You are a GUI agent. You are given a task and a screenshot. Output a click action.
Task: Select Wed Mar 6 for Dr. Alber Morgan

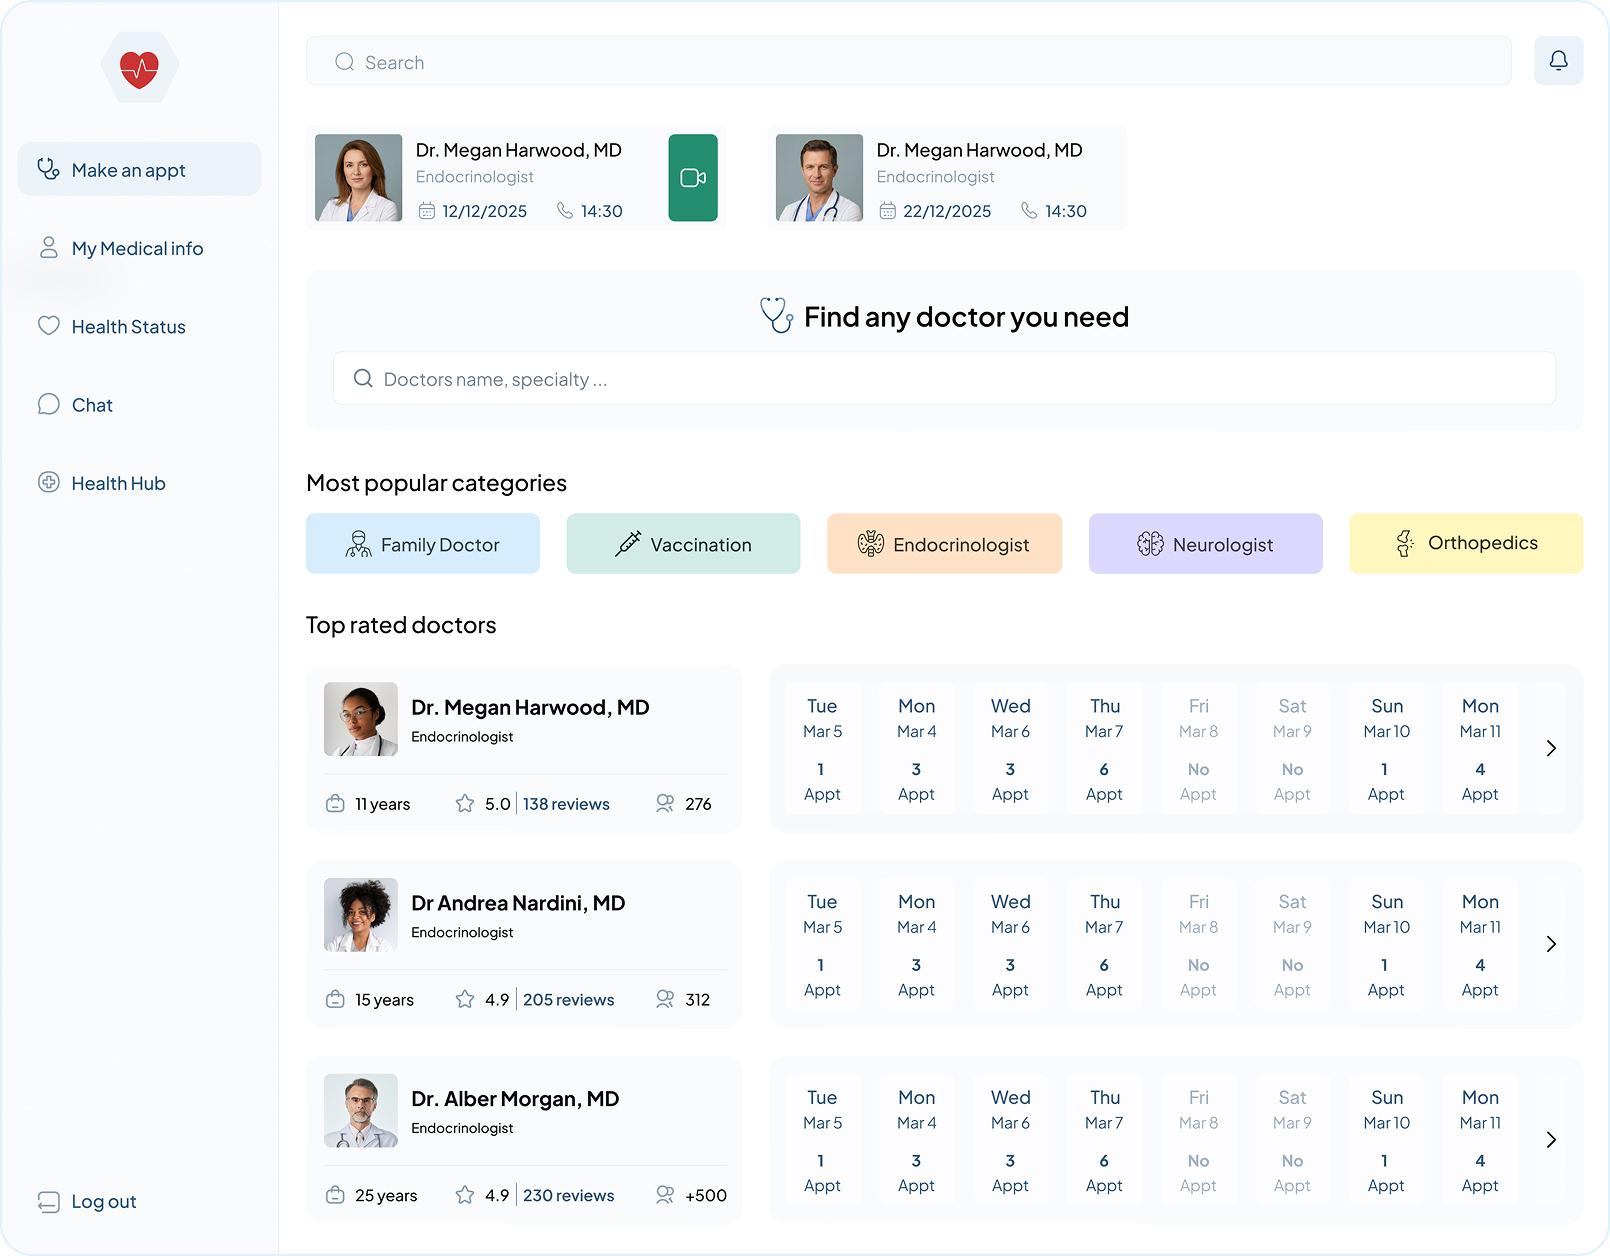point(1010,1139)
